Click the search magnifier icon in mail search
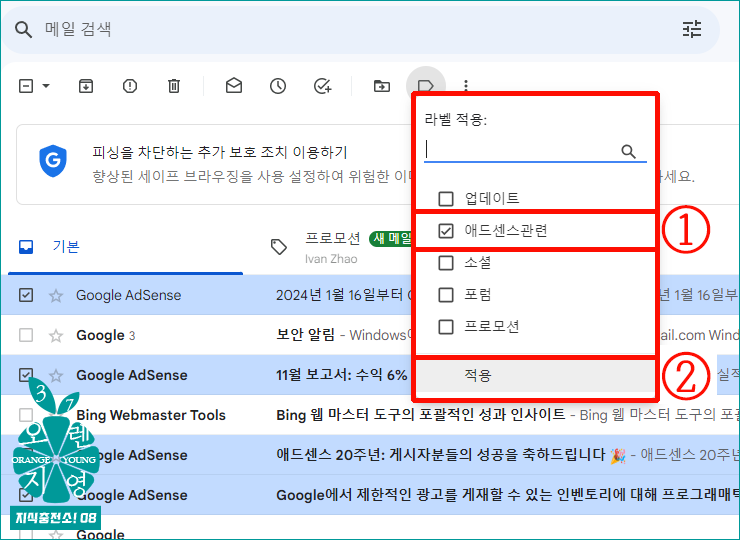Image resolution: width=740 pixels, height=540 pixels. tap(23, 30)
